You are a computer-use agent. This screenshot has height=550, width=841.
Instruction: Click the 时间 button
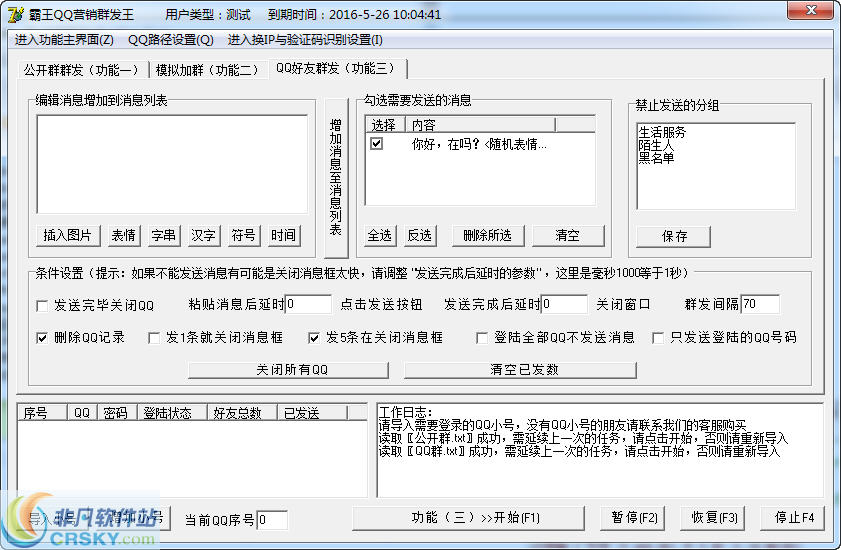(x=284, y=236)
